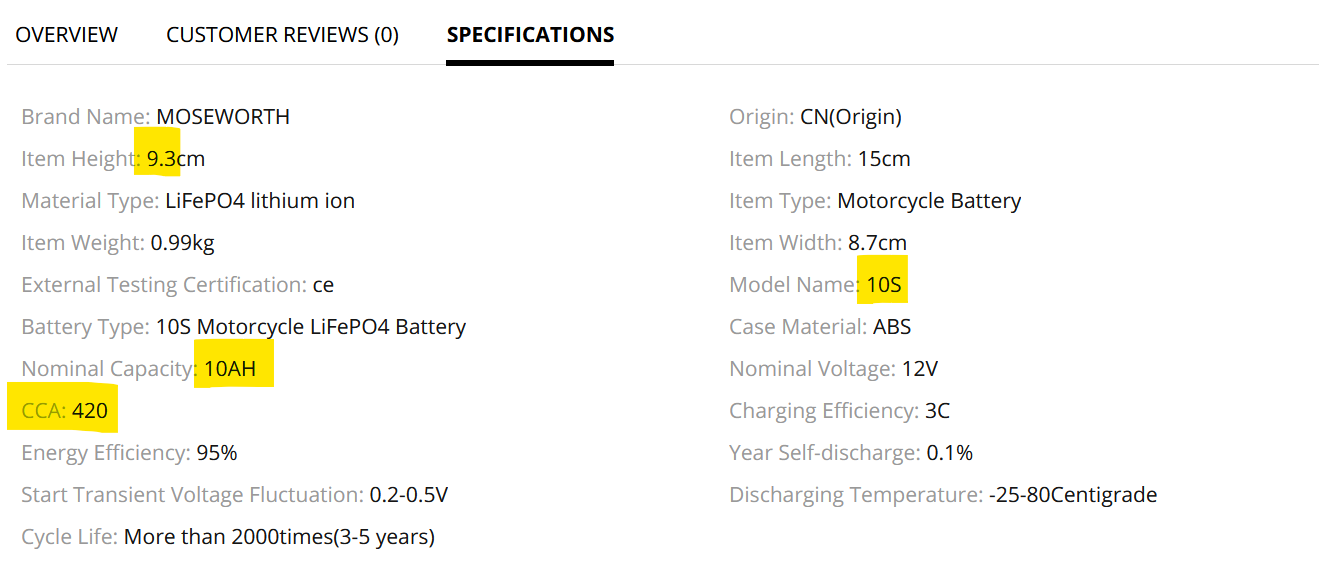Click the highlighted CCA 420 value

coord(89,411)
